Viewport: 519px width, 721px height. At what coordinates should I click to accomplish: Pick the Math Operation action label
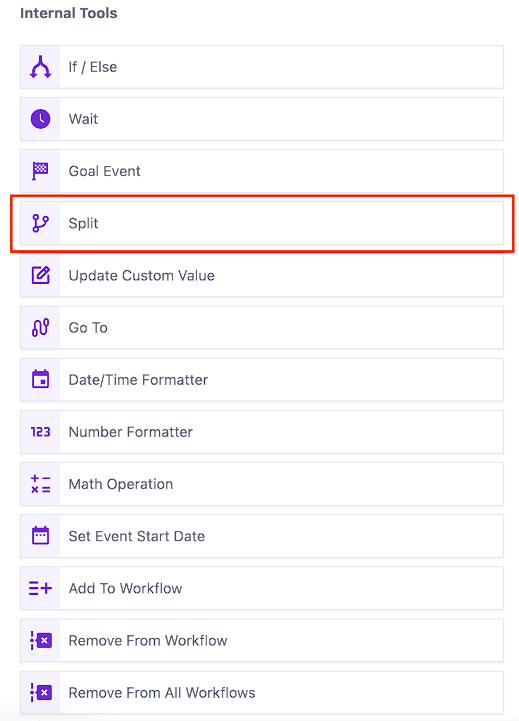(121, 484)
